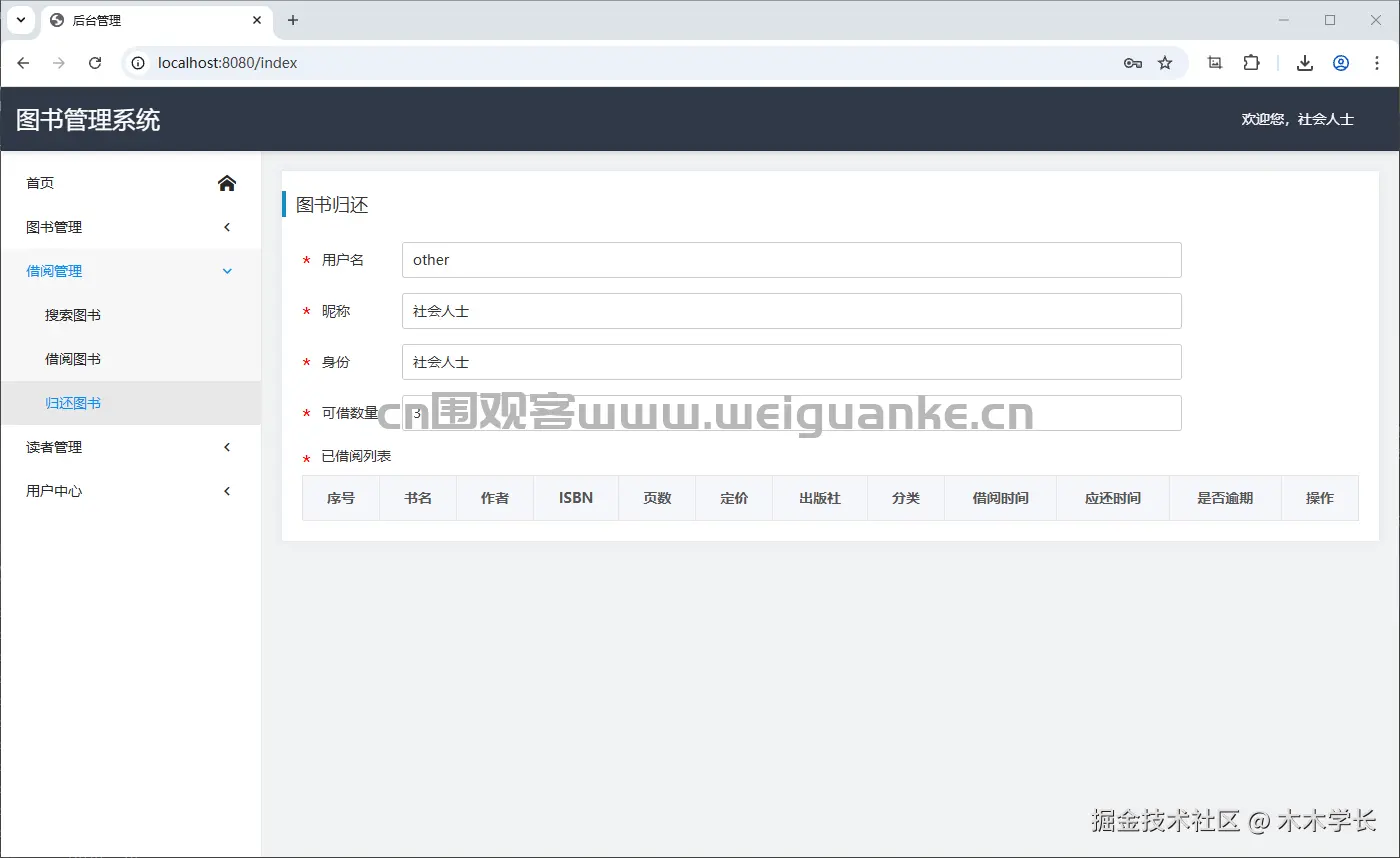Open the downloads icon
This screenshot has height=858, width=1400.
click(1304, 63)
